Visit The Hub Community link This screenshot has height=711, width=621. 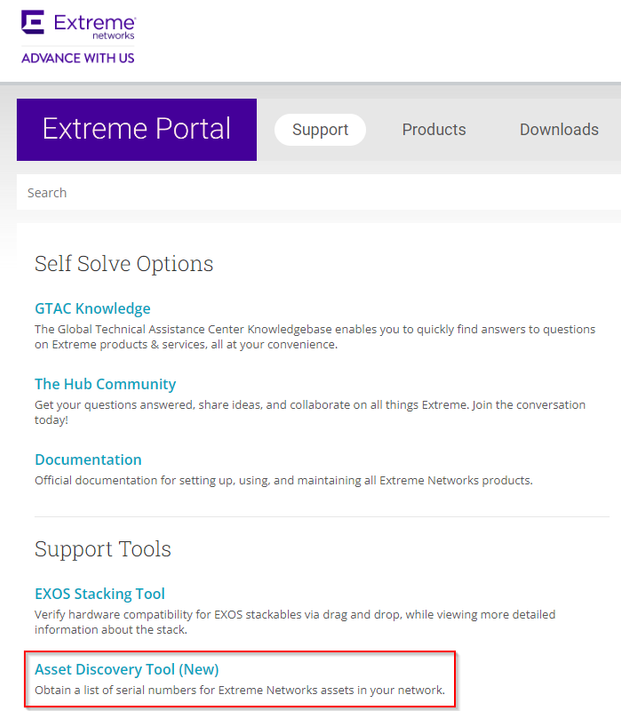pyautogui.click(x=105, y=384)
